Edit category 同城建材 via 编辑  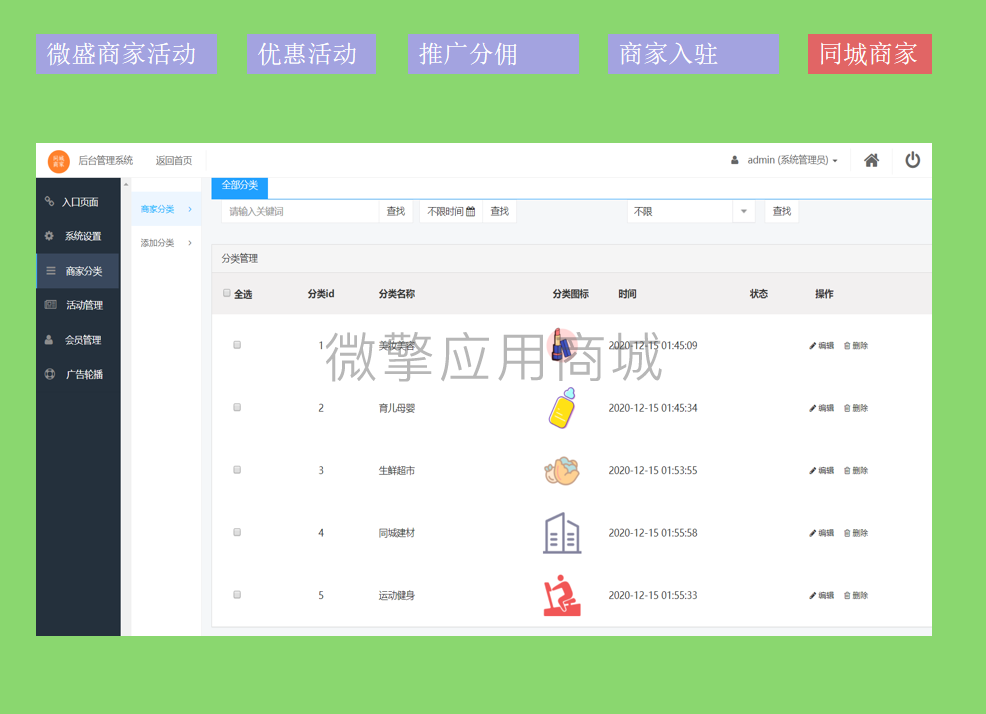(821, 533)
